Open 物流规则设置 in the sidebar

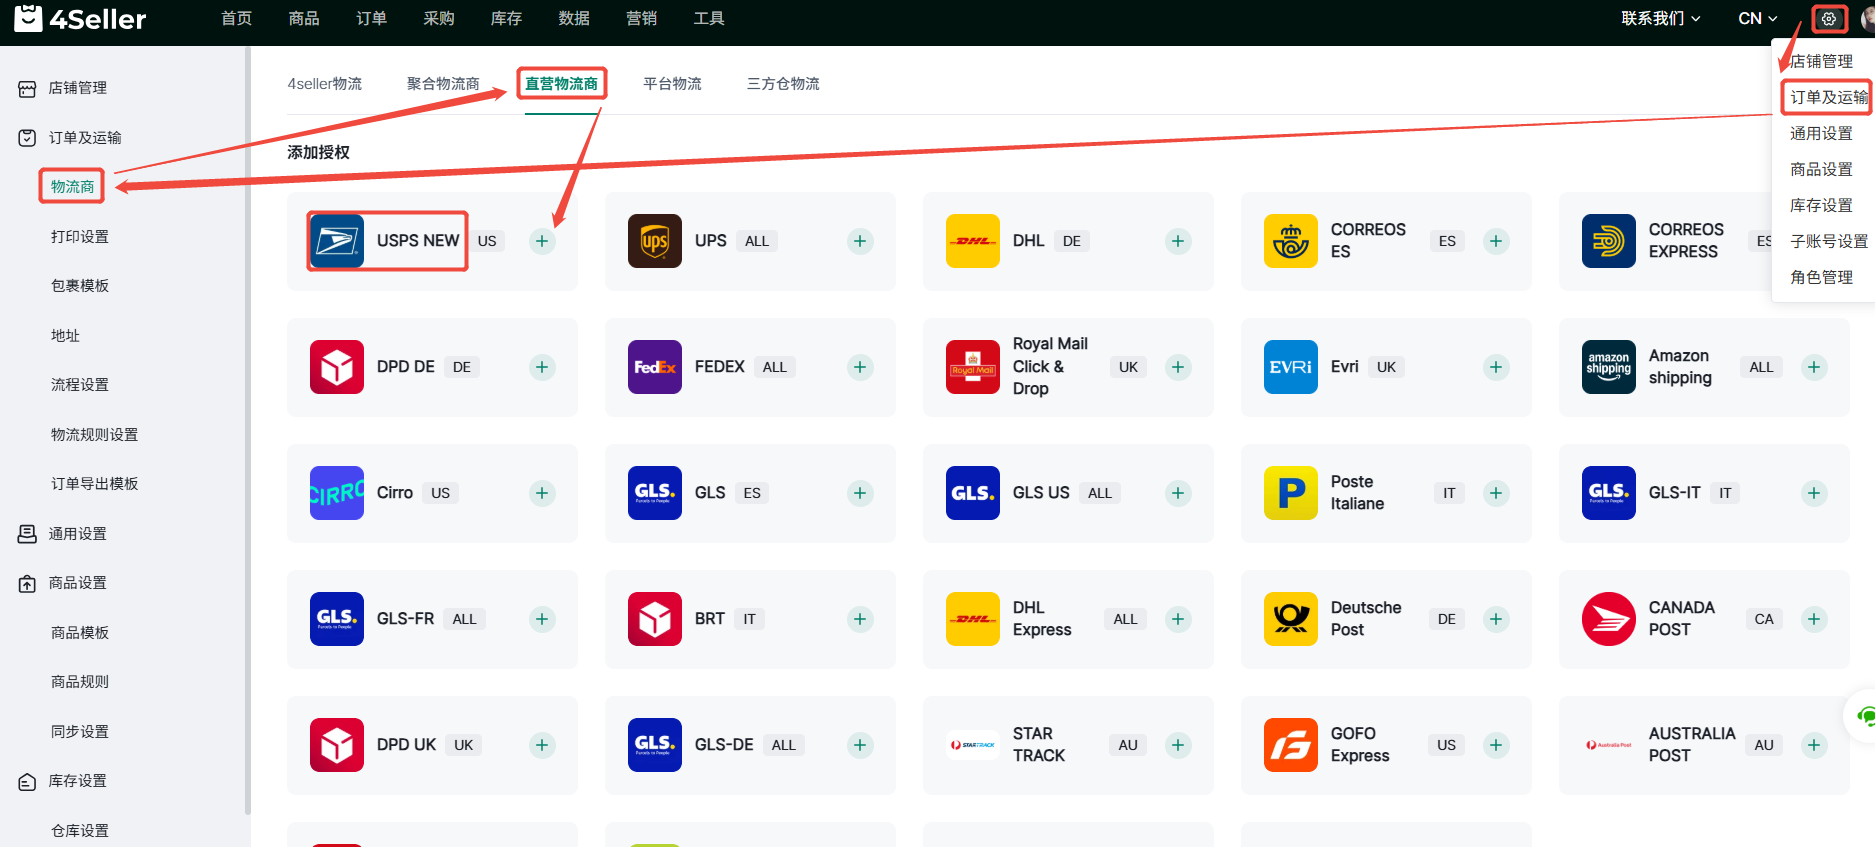click(x=95, y=435)
